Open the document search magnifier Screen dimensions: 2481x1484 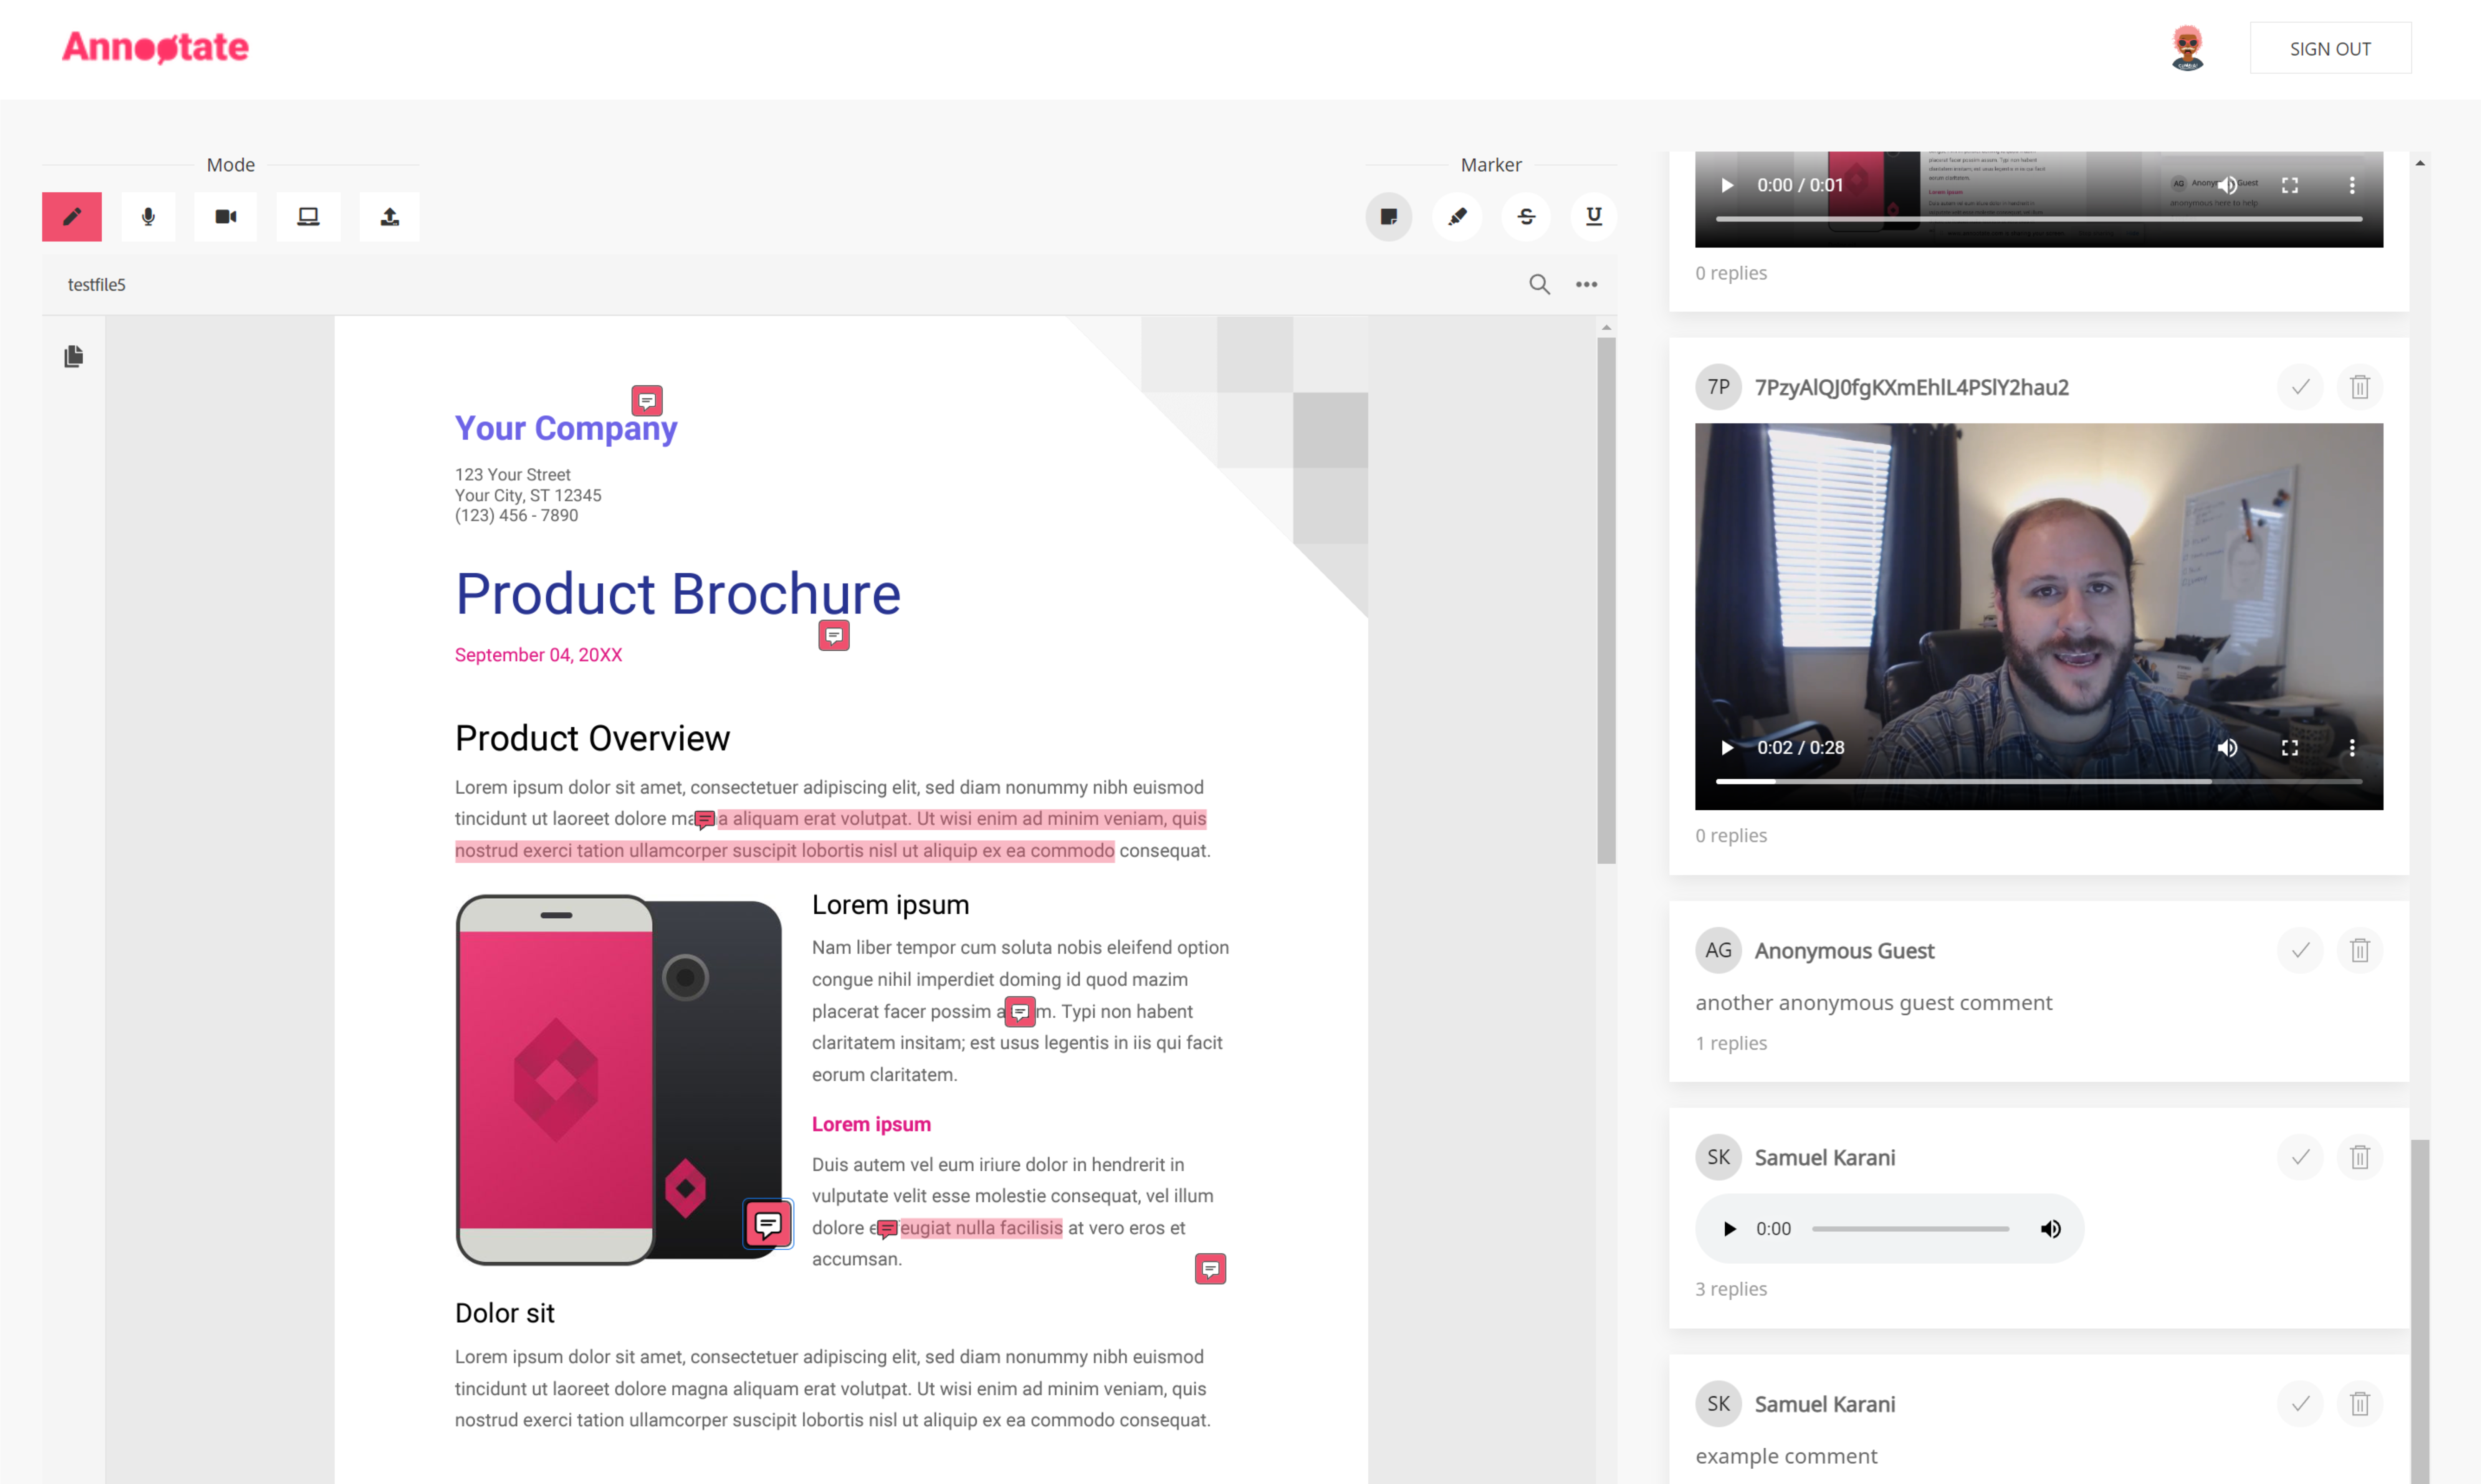1539,285
